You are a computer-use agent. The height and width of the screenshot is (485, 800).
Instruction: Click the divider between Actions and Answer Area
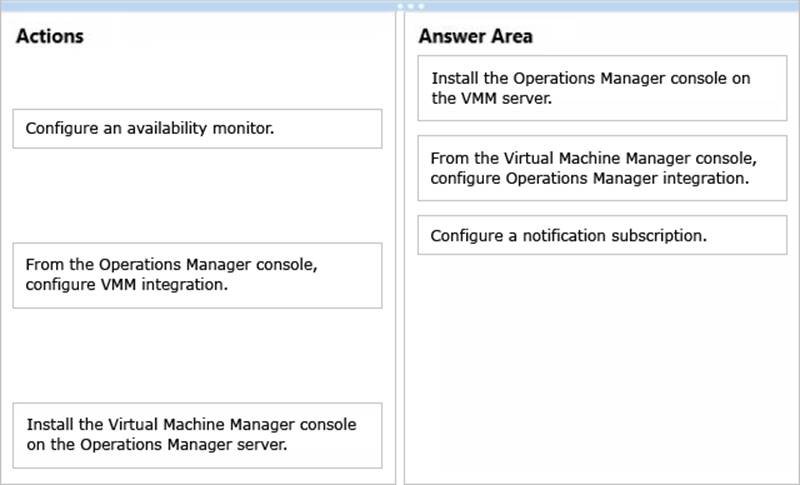tap(400, 250)
